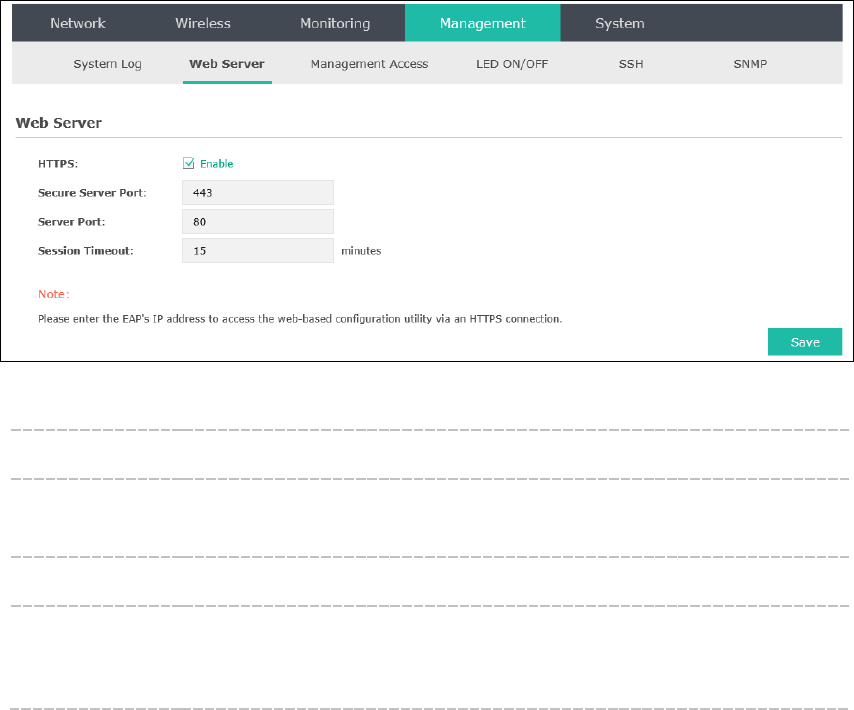Select the Management tab

[x=483, y=23]
